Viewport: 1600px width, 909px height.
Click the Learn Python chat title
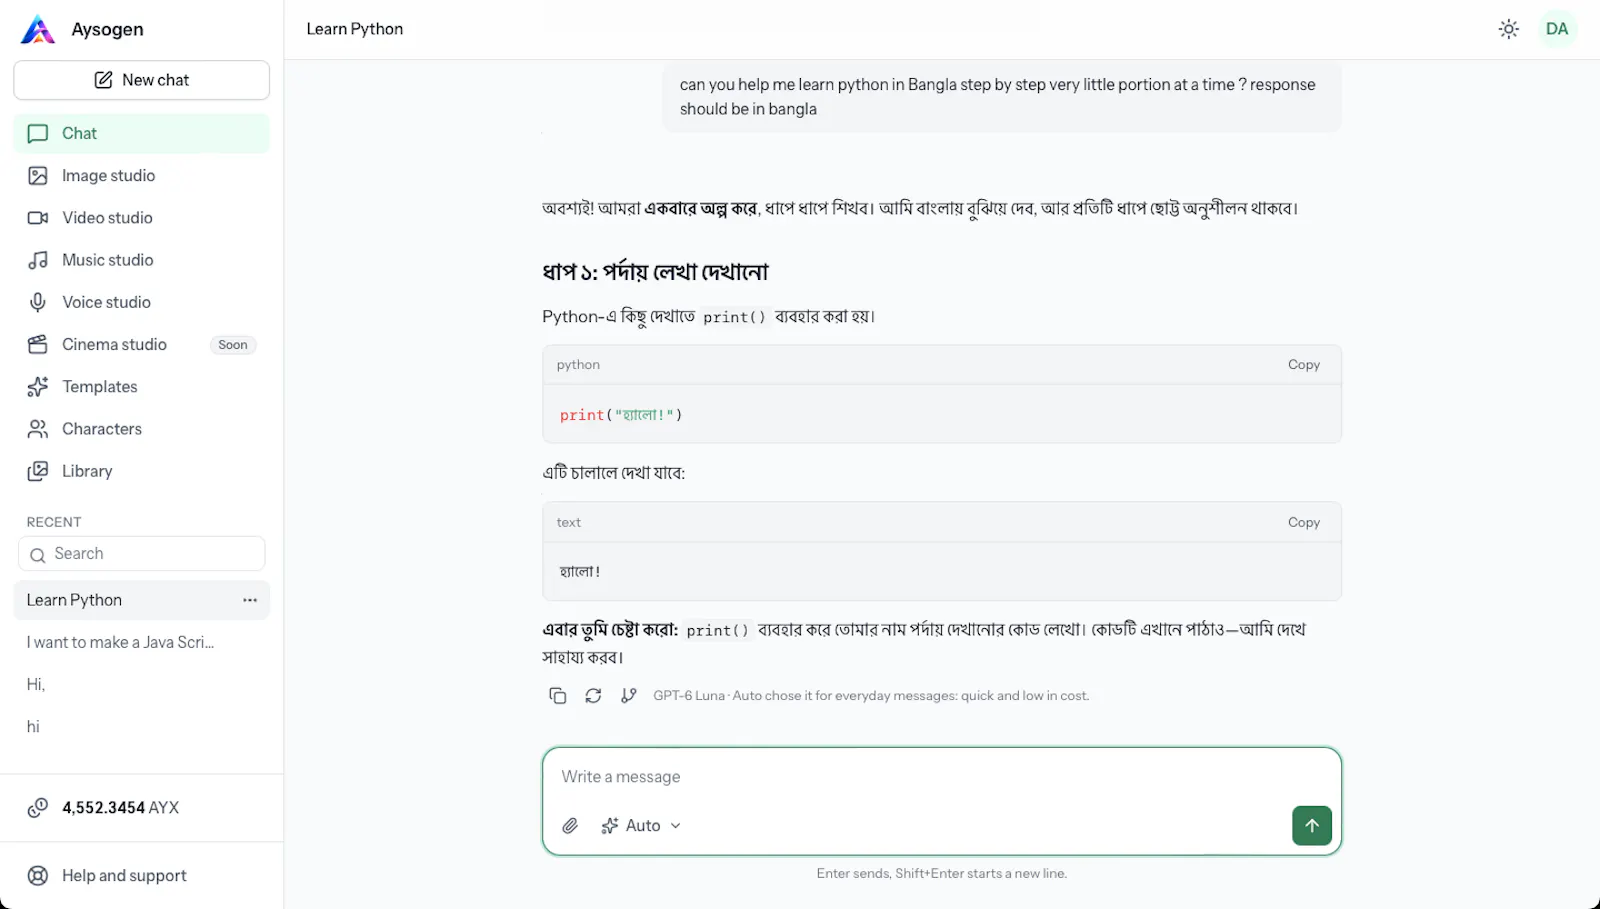(355, 29)
